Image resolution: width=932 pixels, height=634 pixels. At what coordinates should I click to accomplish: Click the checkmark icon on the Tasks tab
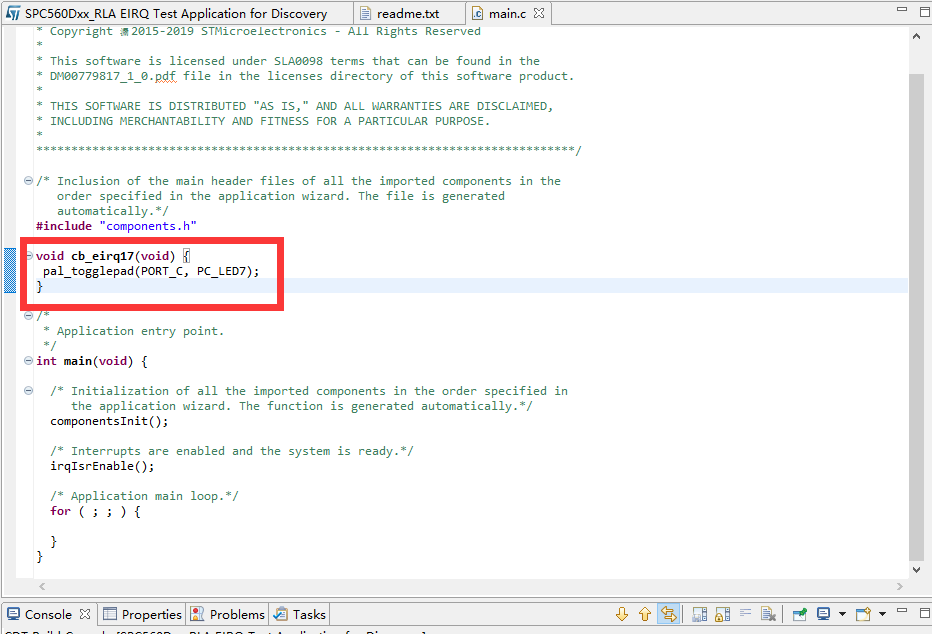pyautogui.click(x=283, y=614)
